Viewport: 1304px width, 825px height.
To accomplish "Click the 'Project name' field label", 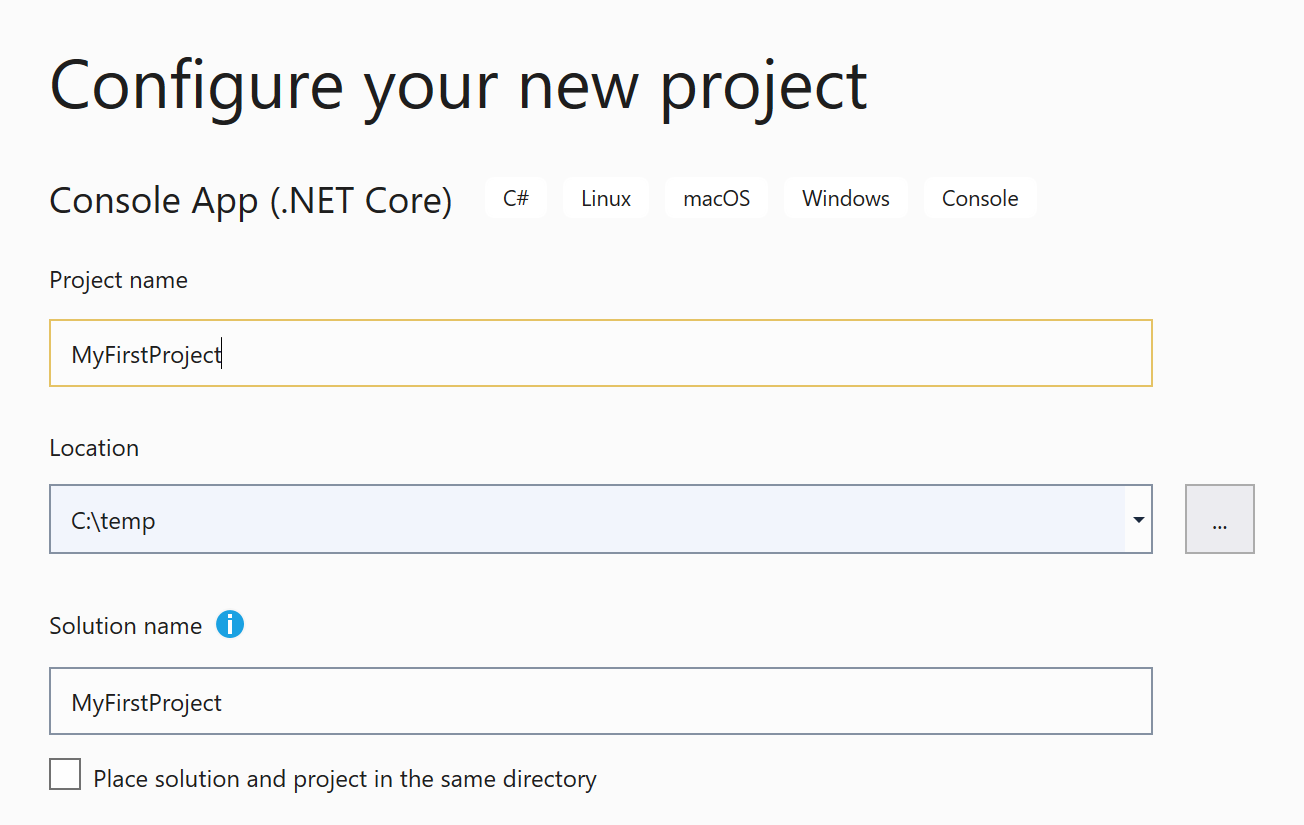I will 118,280.
